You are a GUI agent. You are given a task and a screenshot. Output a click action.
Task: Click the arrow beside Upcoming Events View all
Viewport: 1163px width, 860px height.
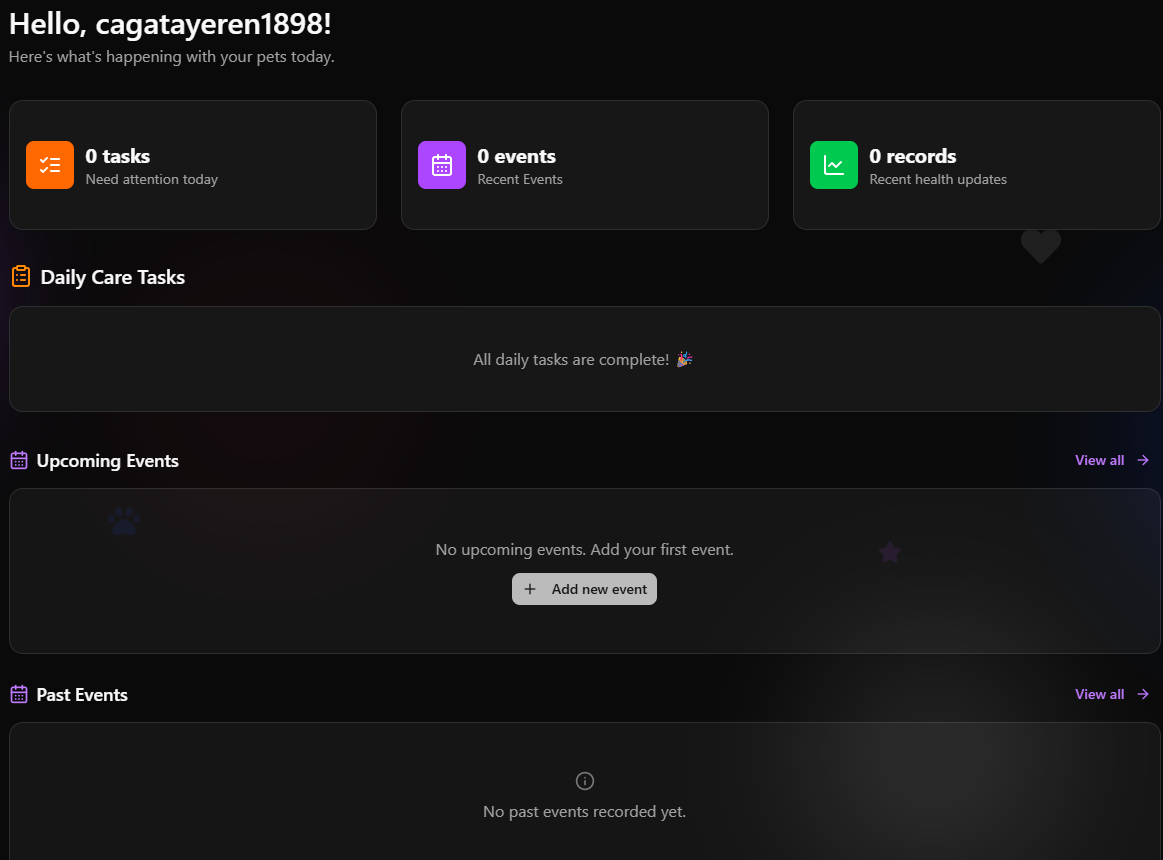(1145, 460)
